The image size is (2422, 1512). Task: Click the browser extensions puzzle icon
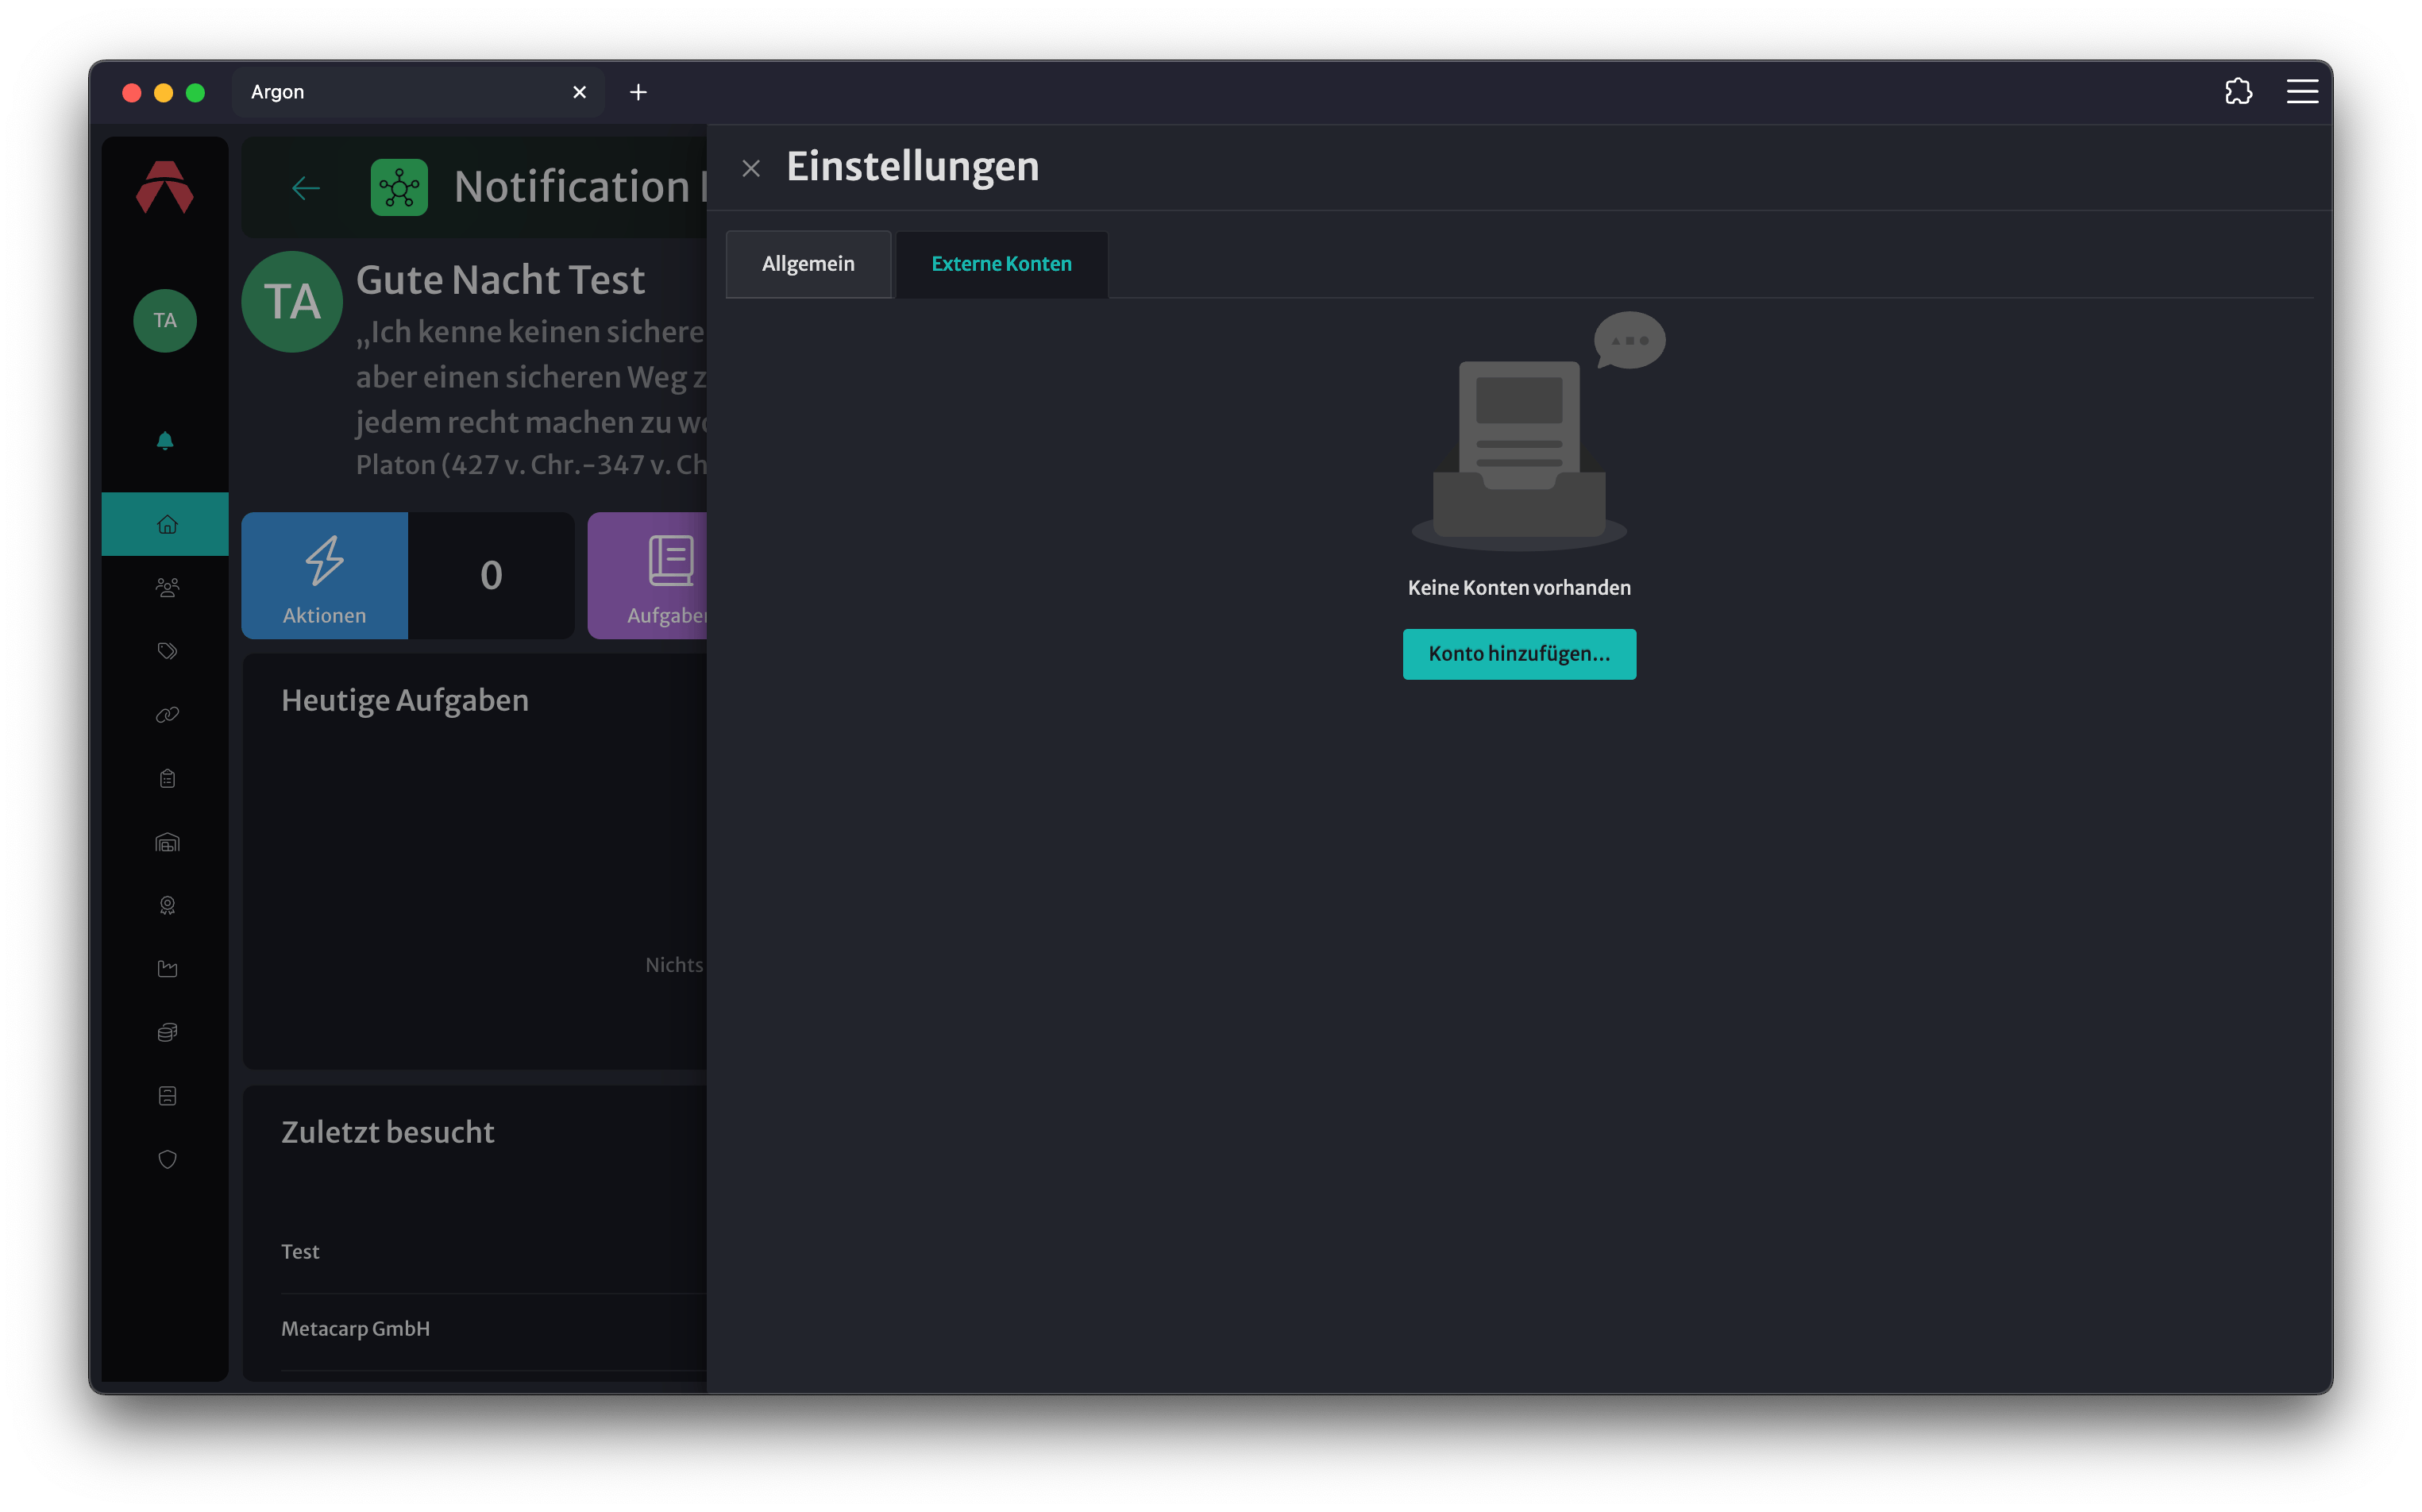[2238, 92]
